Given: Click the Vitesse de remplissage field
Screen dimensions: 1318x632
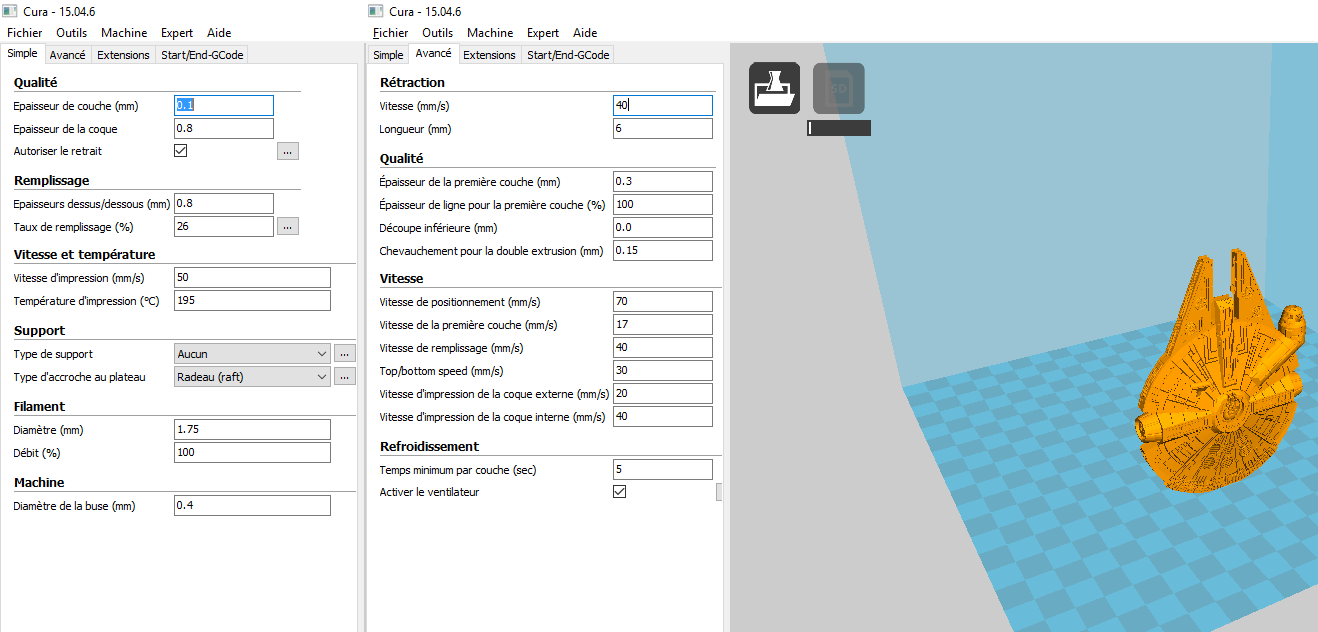Looking at the screenshot, I should point(662,347).
